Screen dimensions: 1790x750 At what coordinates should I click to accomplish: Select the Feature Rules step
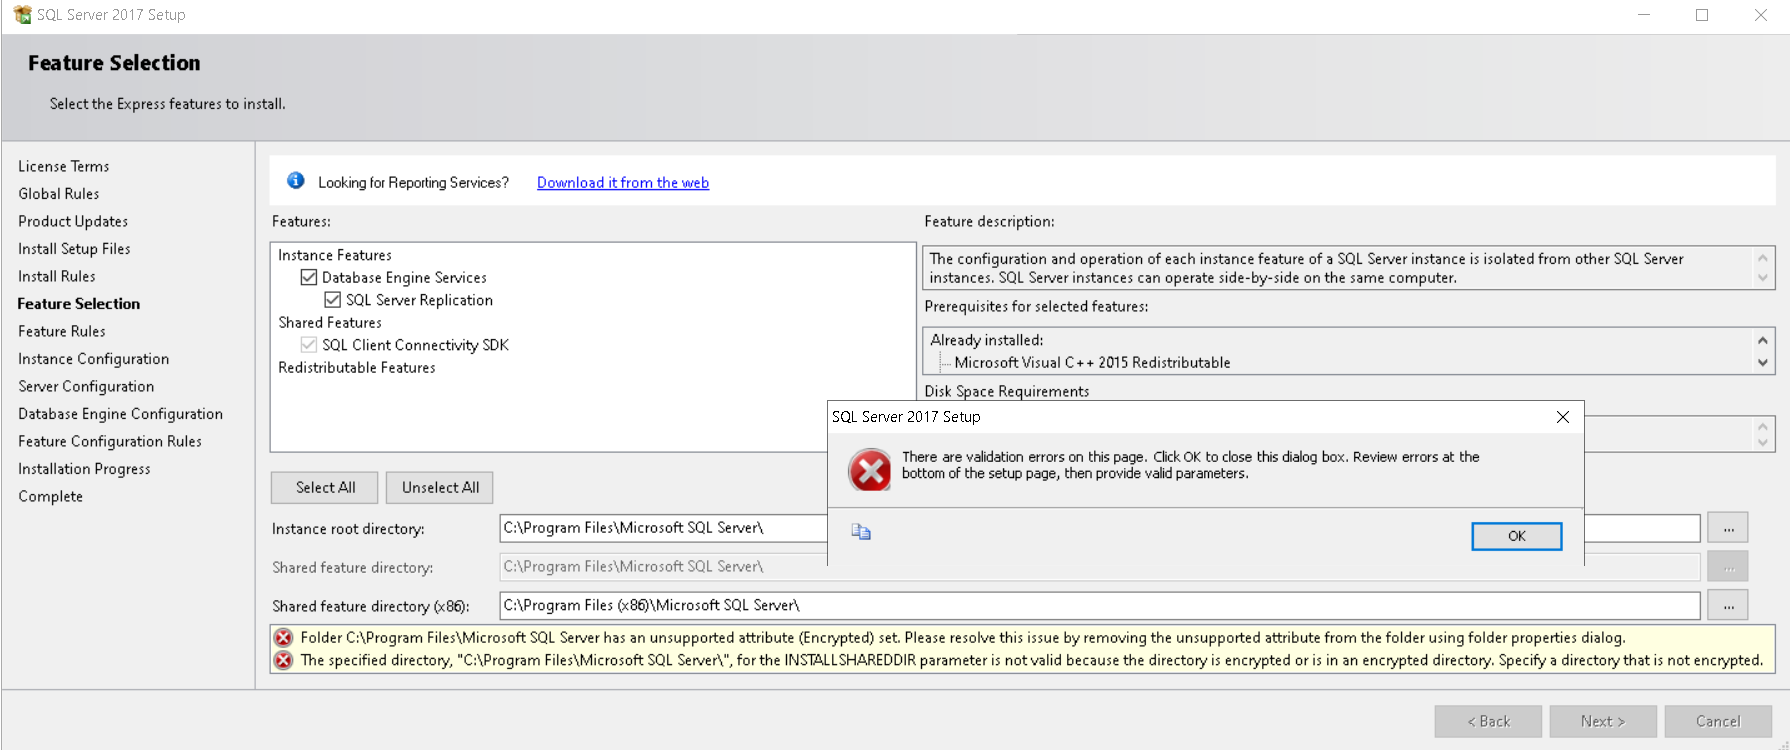62,331
